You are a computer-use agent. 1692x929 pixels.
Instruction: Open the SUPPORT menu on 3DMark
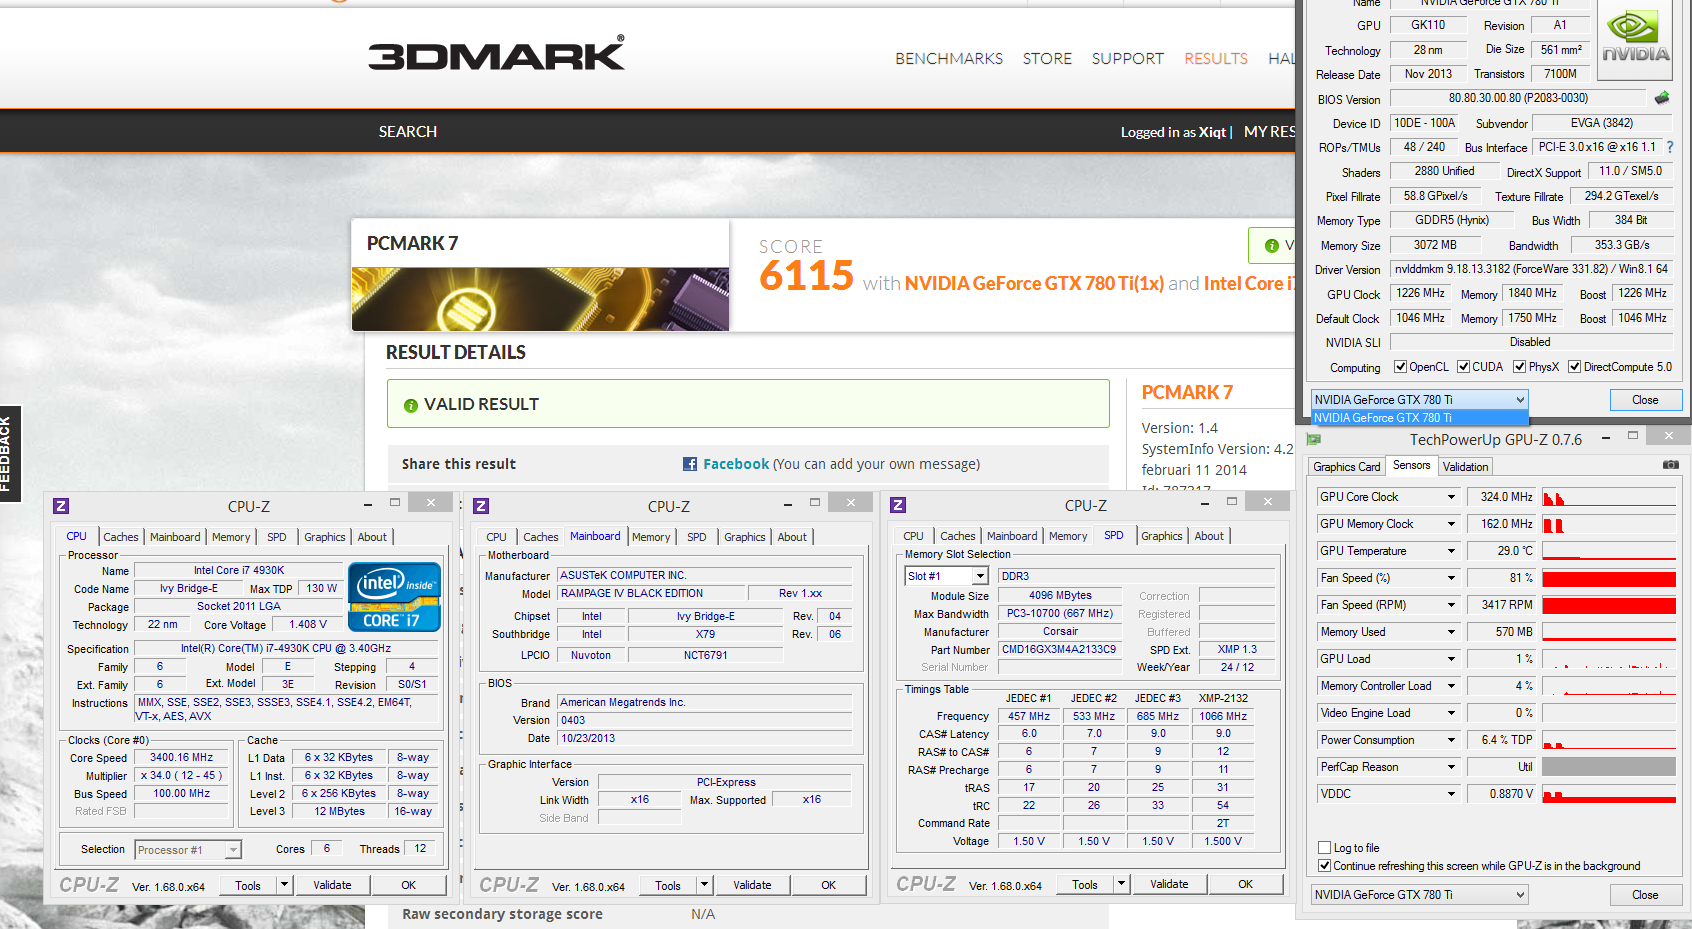coord(1127,59)
